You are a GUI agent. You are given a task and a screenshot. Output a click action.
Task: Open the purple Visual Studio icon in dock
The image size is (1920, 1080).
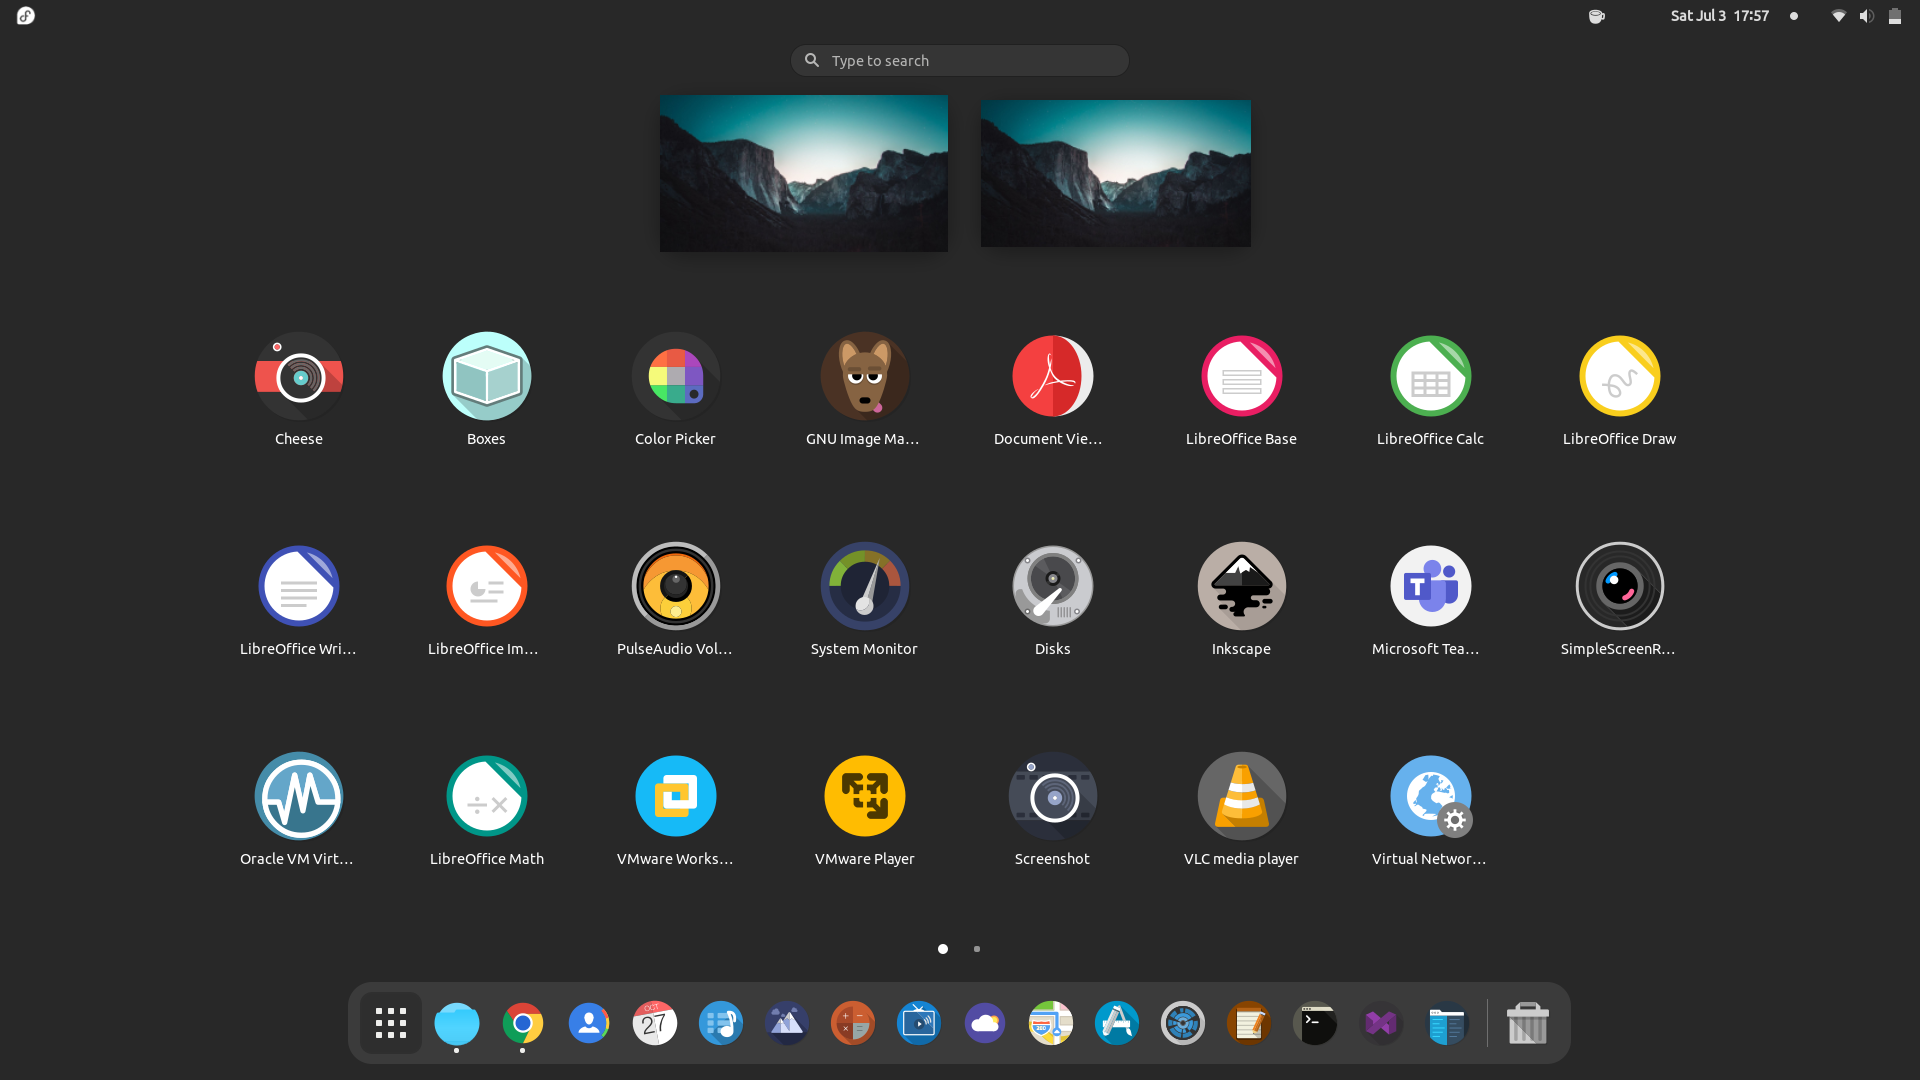tap(1381, 1023)
